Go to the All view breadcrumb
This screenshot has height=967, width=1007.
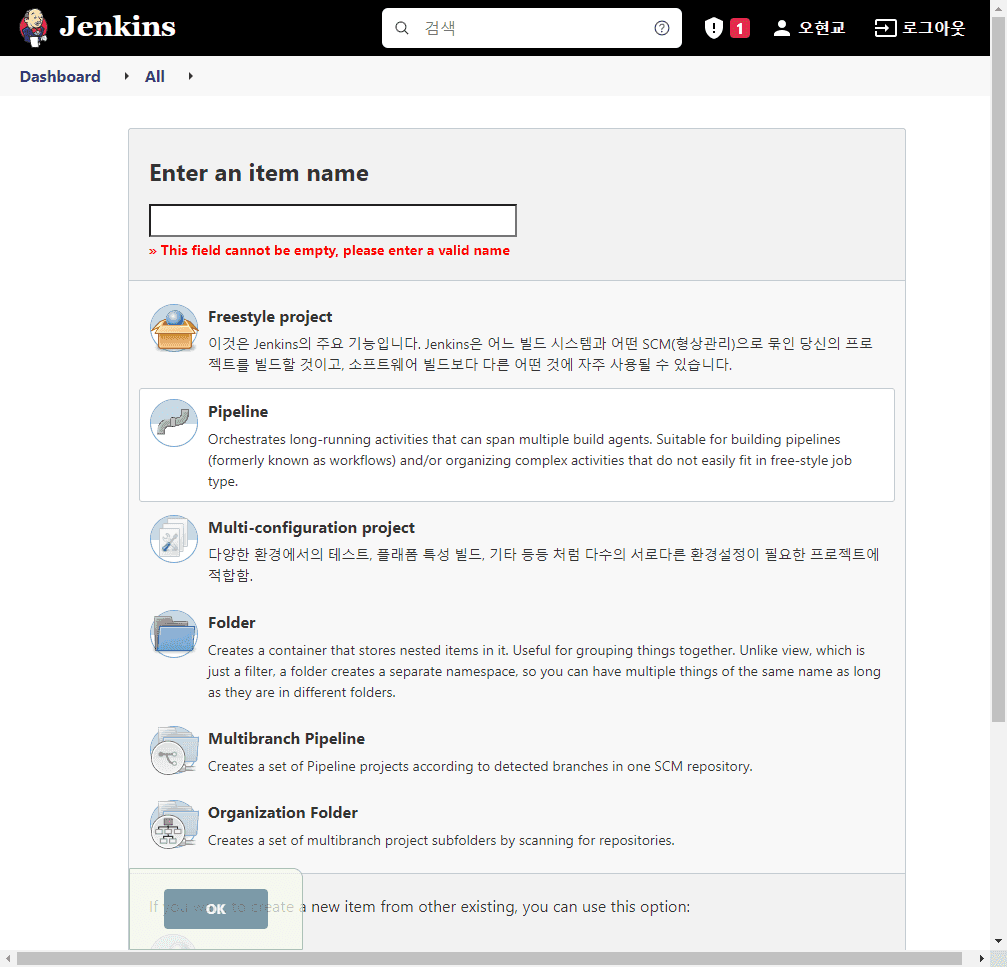point(154,76)
